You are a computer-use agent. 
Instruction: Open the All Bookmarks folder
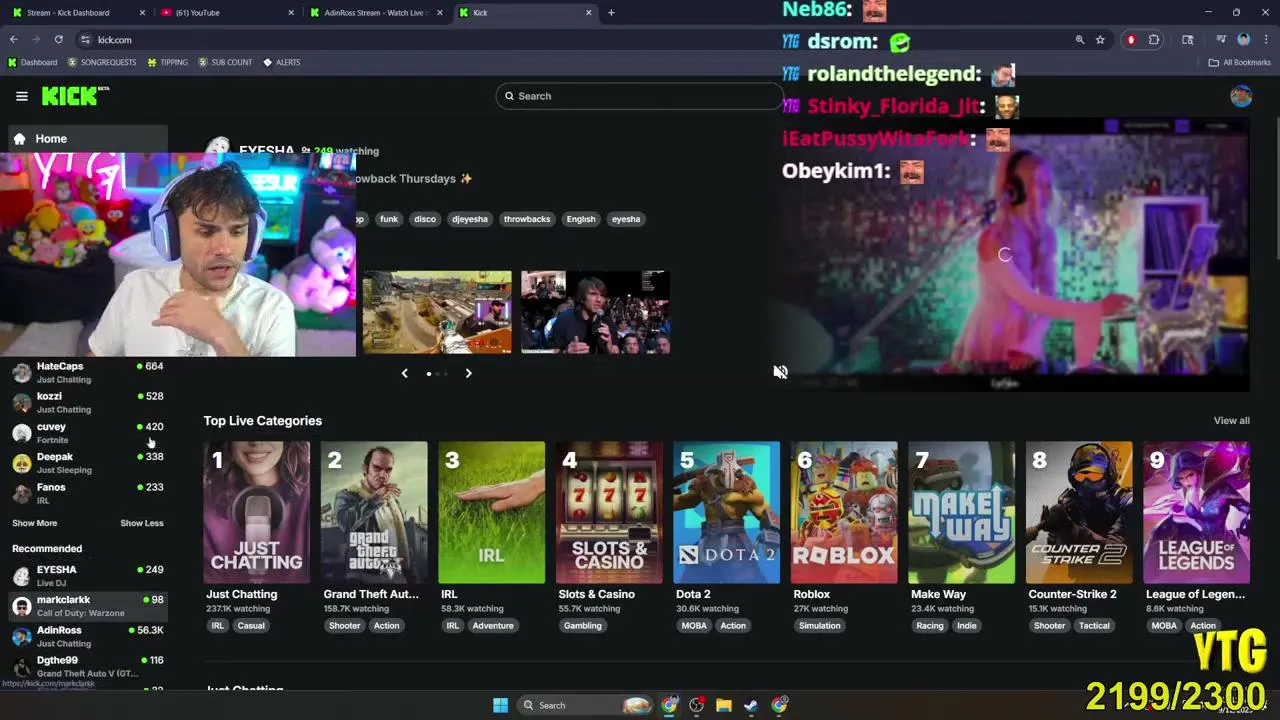1239,62
